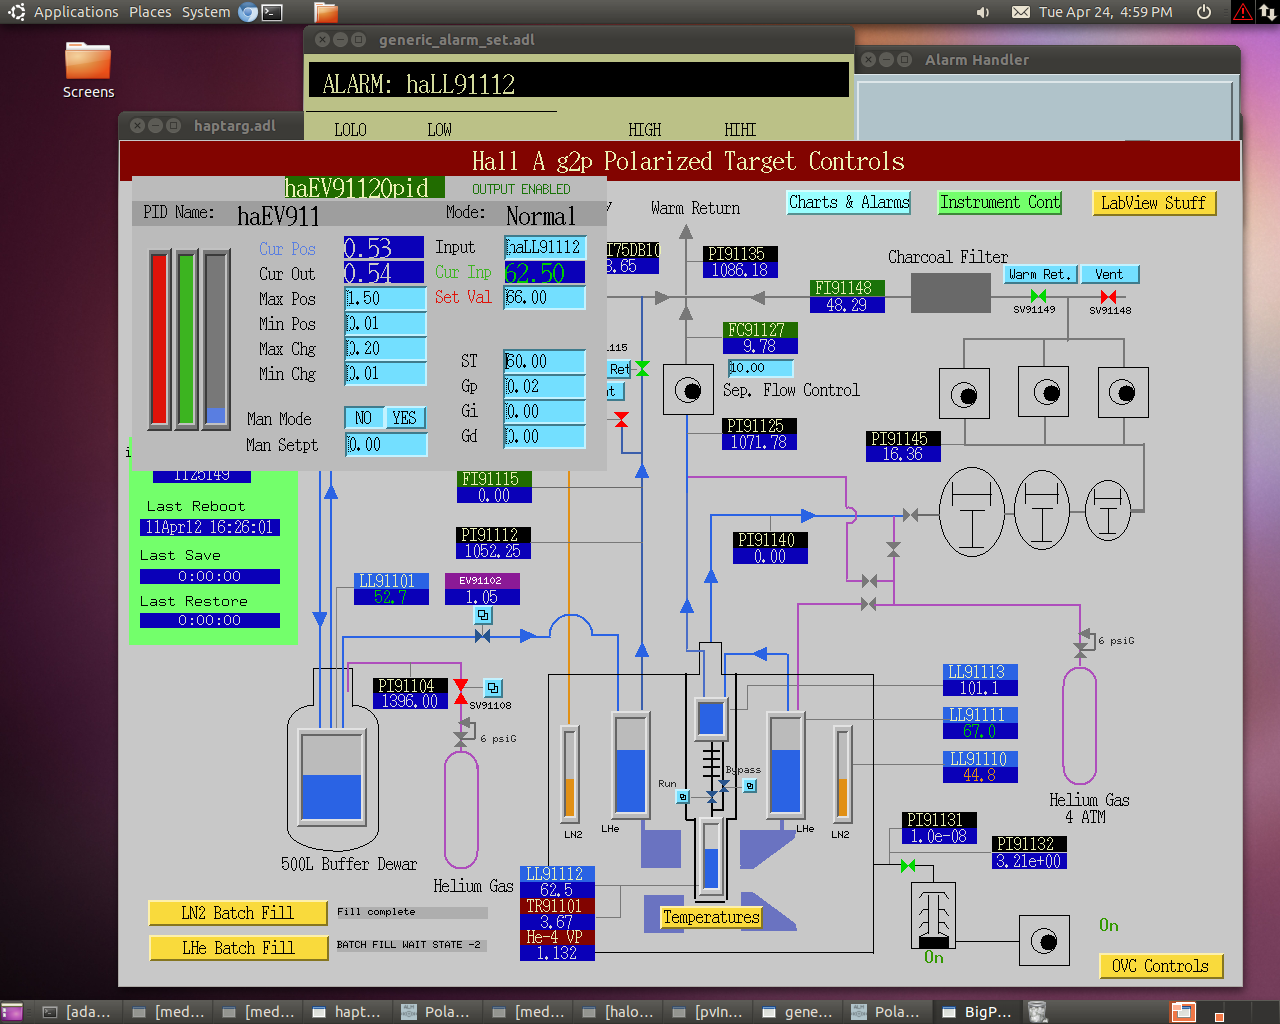
Task: Click the SV91148 red valve icon
Action: click(1108, 296)
